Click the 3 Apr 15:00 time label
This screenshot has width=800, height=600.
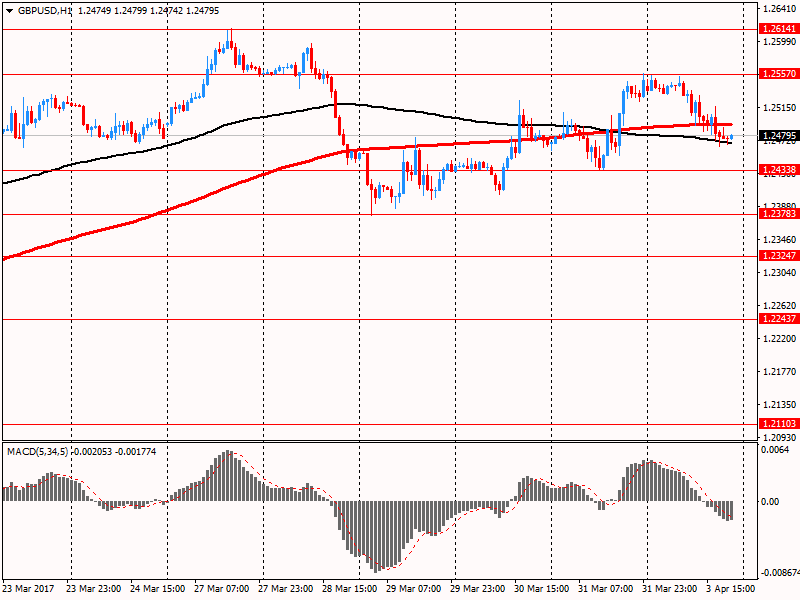tap(731, 588)
